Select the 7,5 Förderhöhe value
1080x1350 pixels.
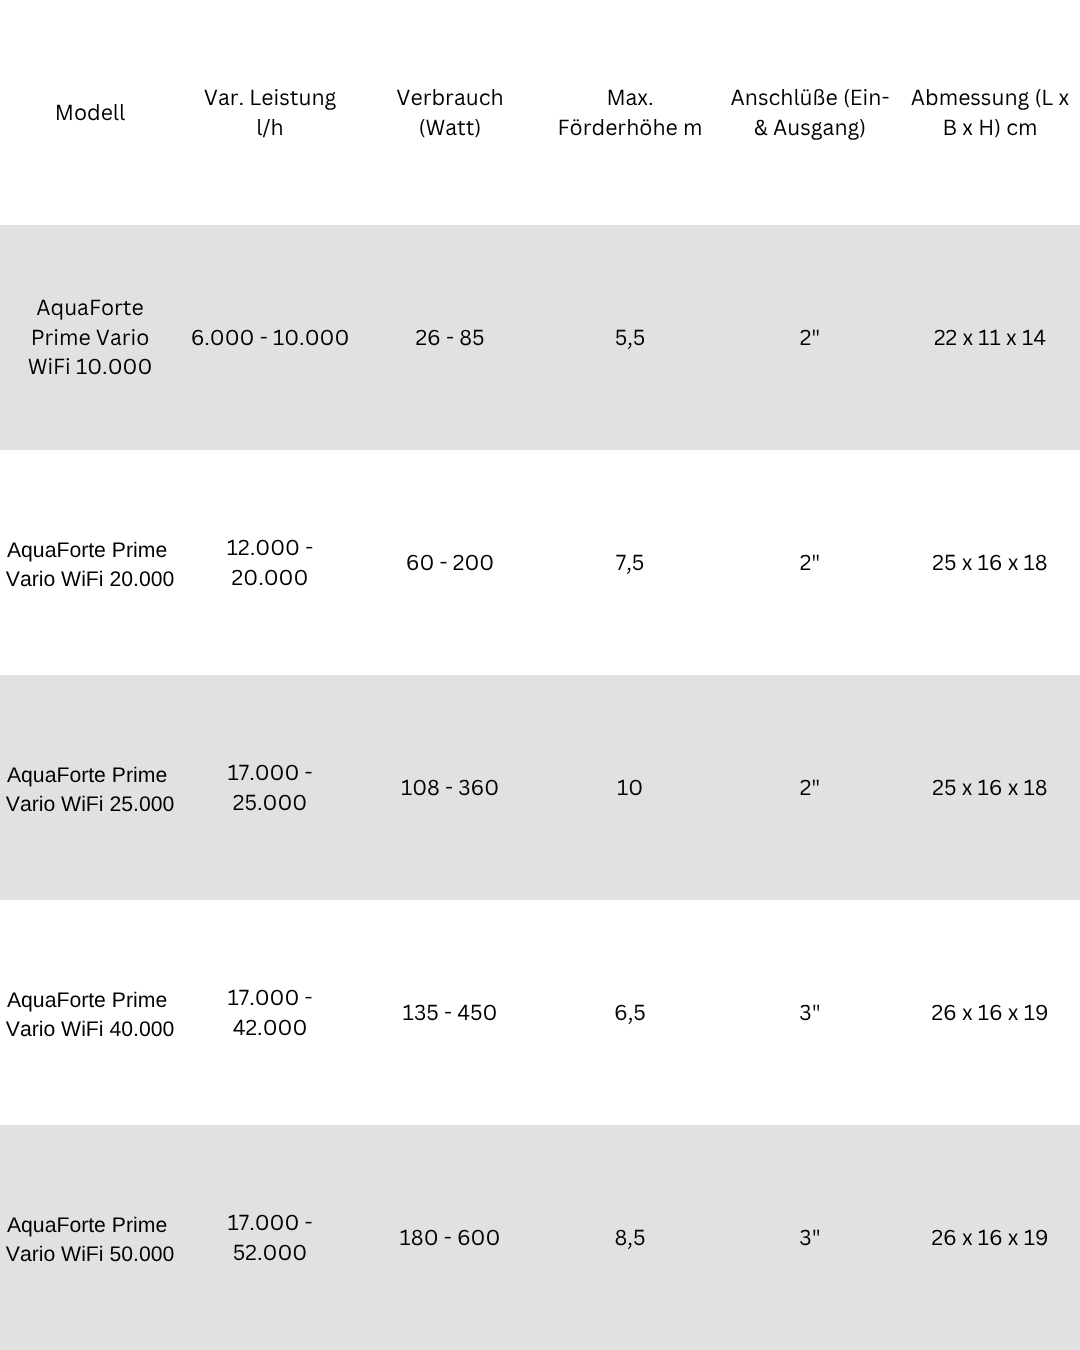(630, 562)
